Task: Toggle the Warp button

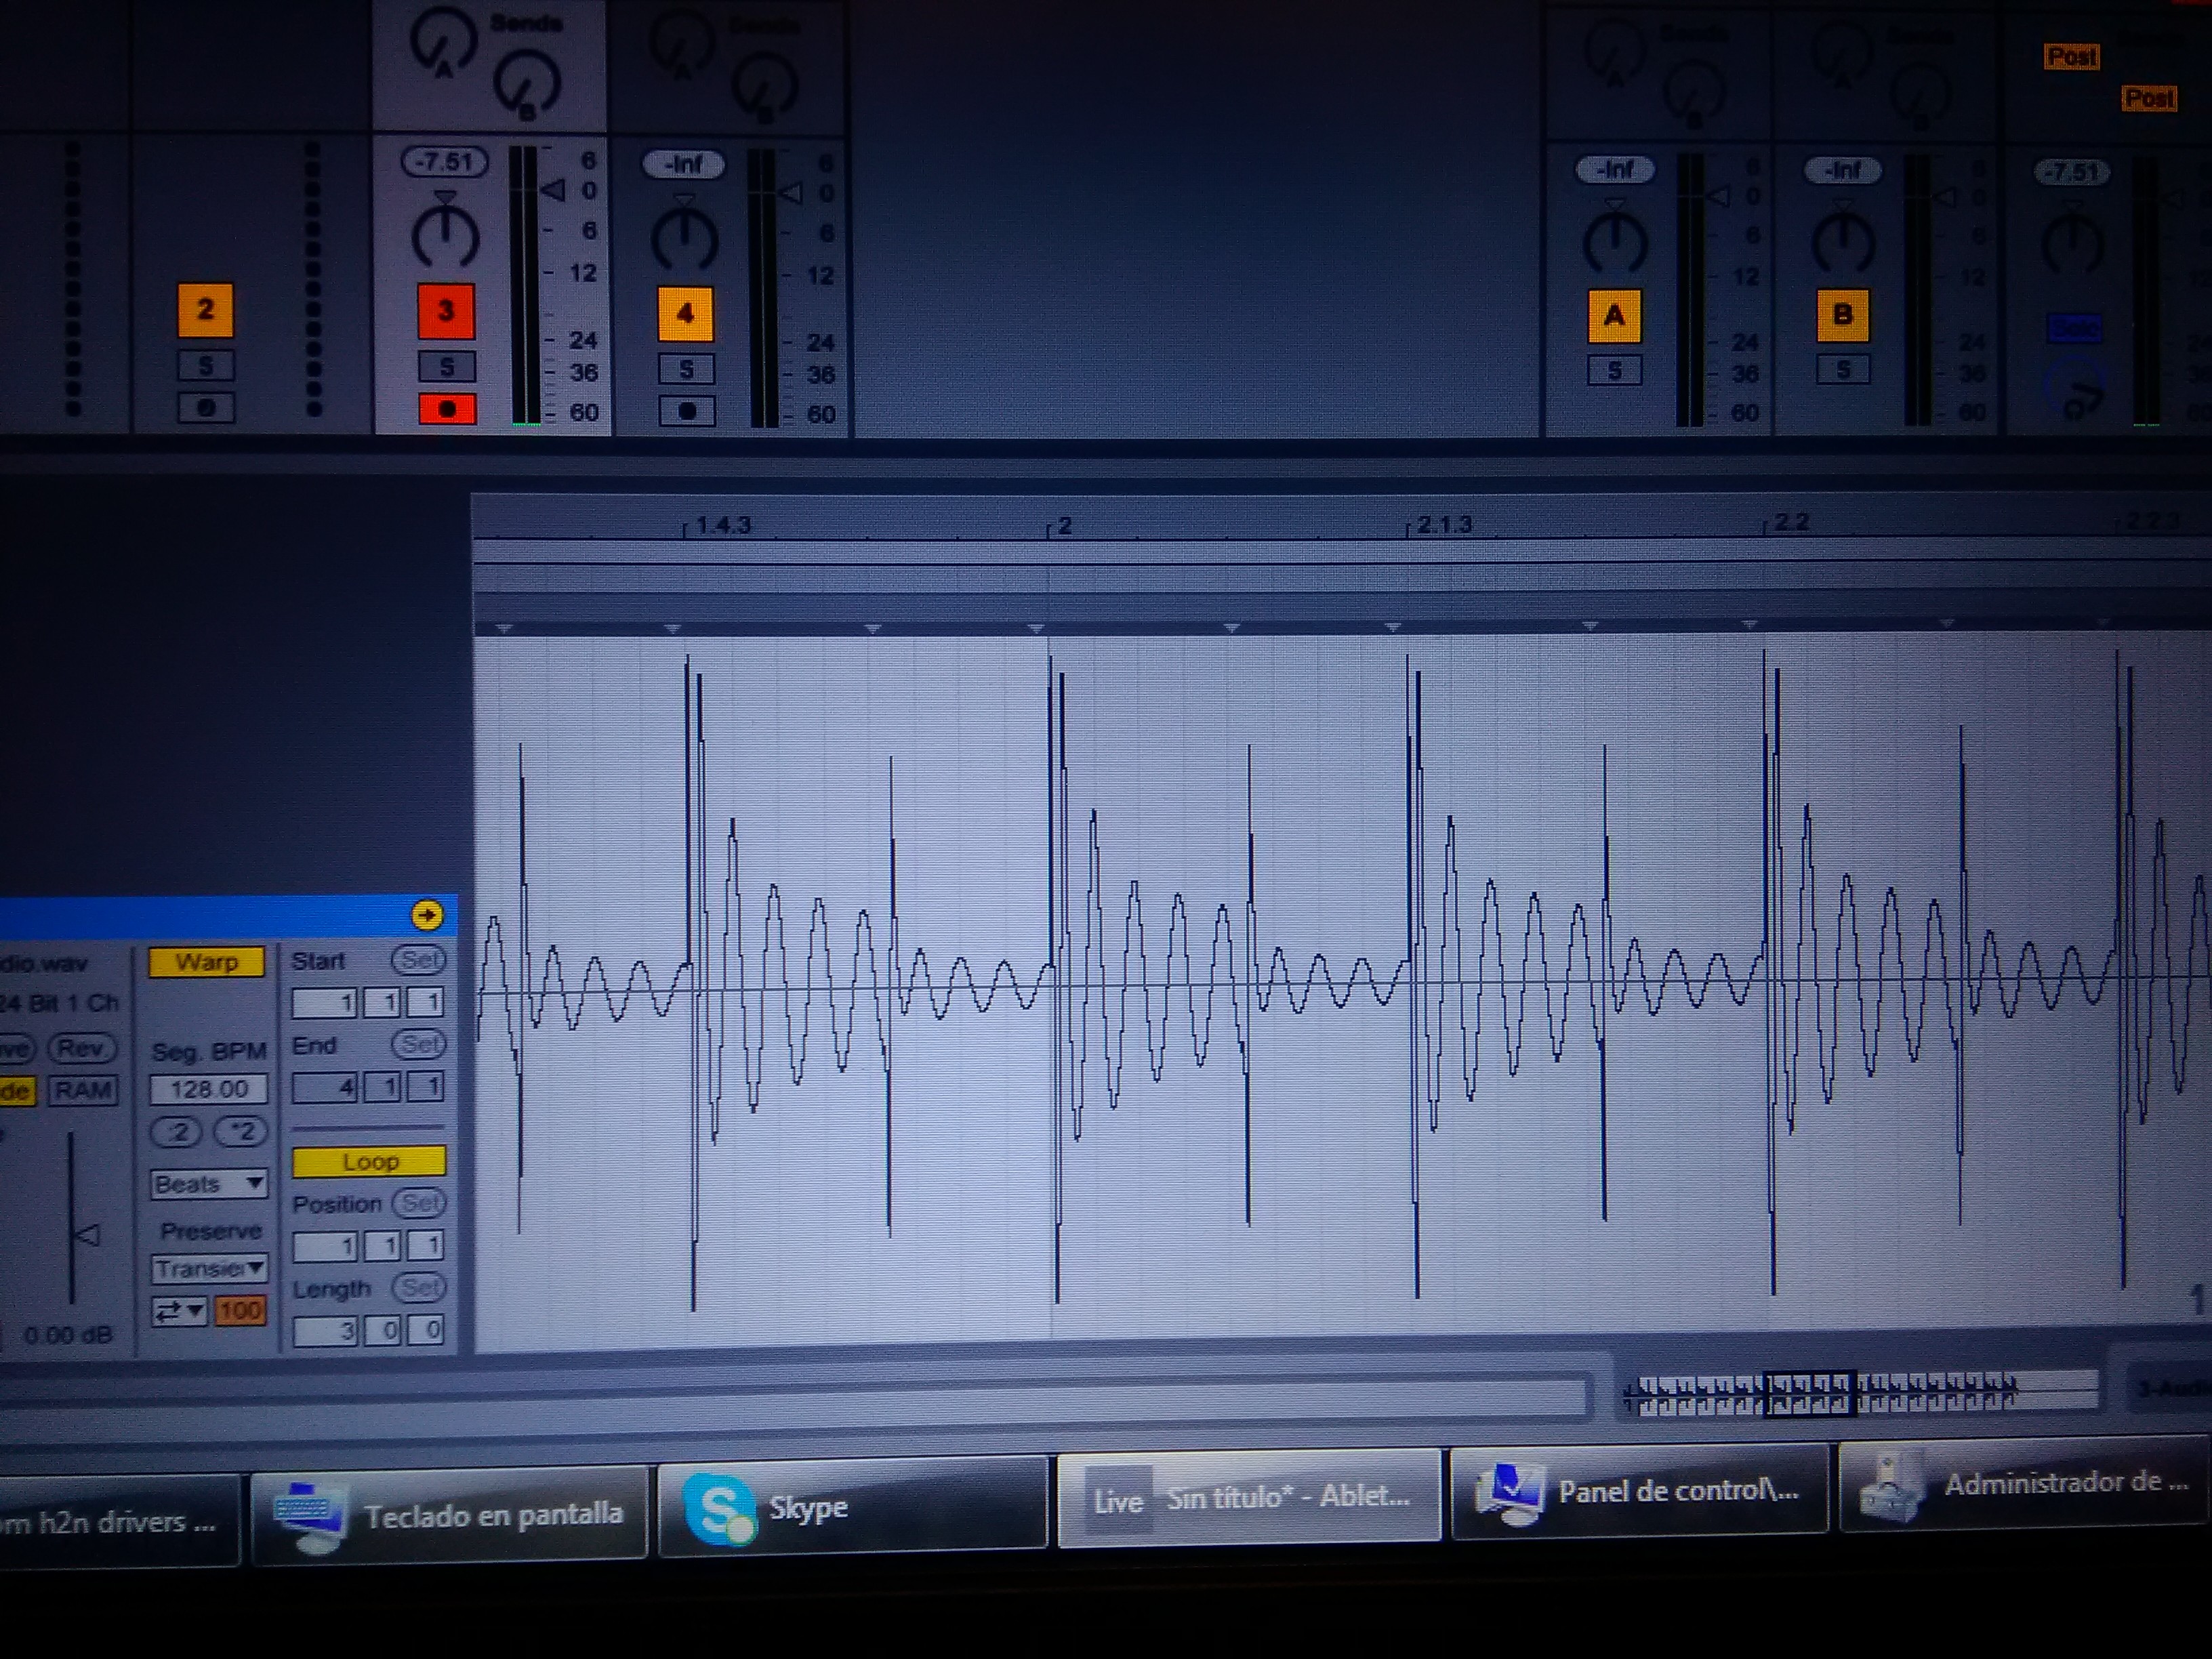Action: click(x=207, y=961)
